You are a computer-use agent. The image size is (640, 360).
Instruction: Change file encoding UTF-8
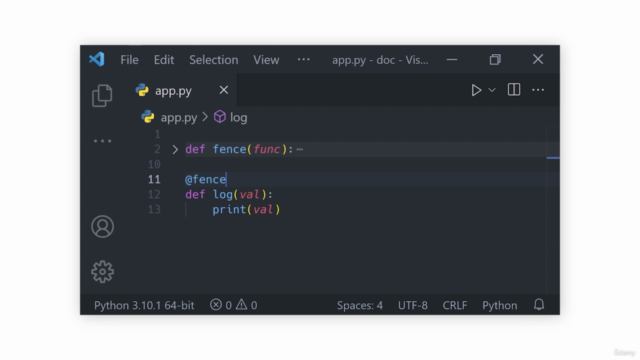[x=413, y=305]
